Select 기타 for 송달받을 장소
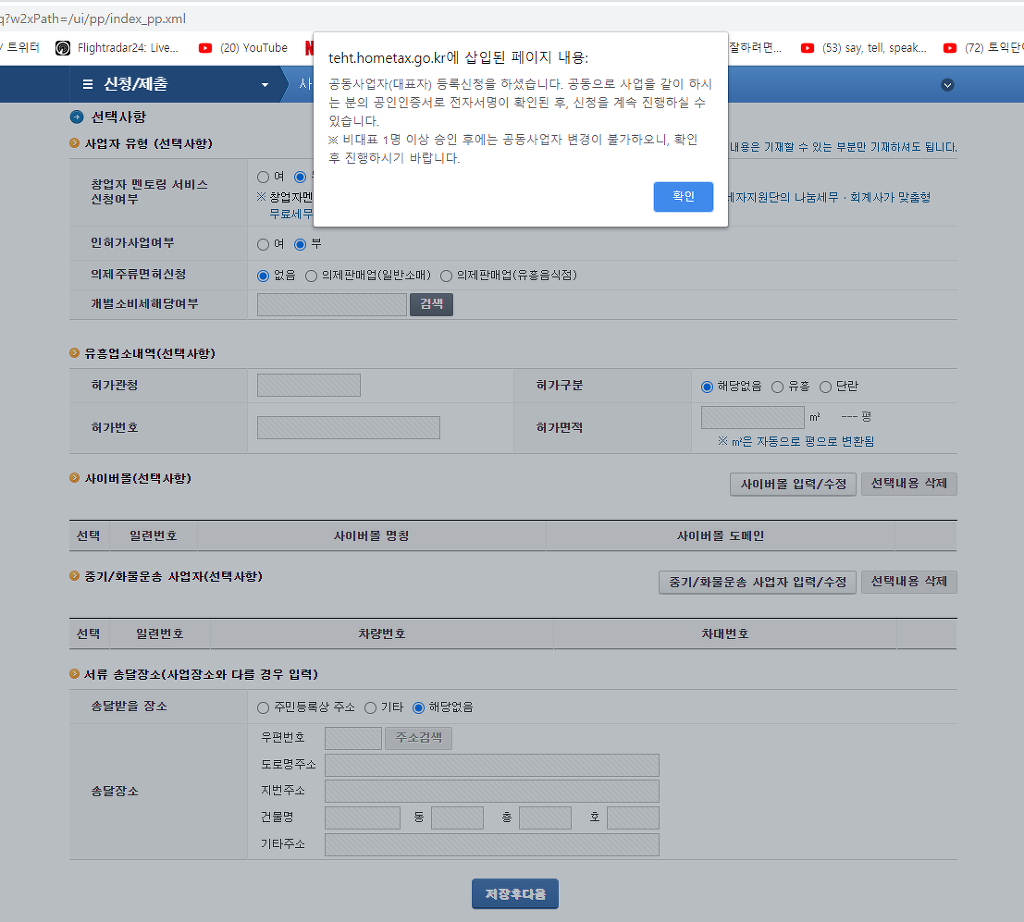 pyautogui.click(x=370, y=708)
